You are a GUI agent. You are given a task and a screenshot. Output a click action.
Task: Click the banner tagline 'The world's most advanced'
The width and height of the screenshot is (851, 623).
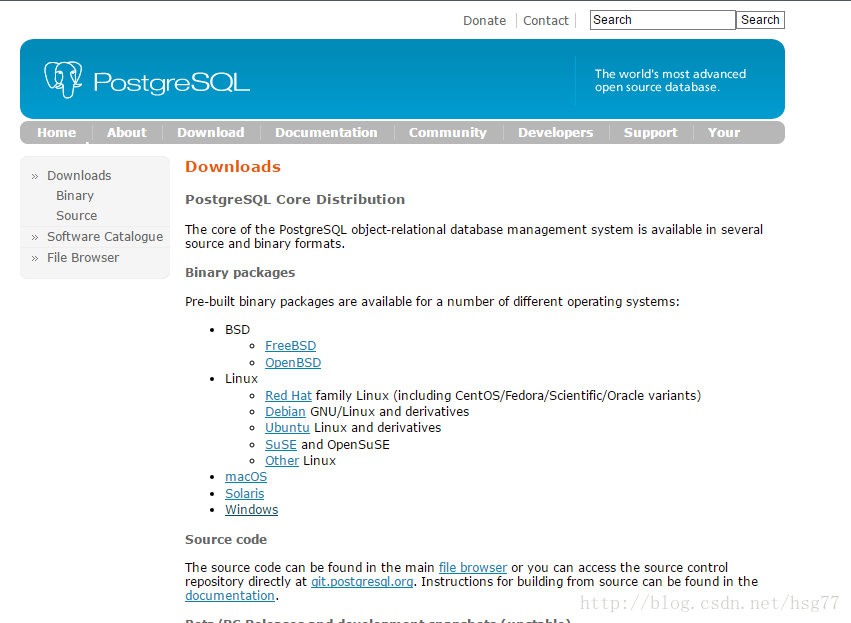670,74
